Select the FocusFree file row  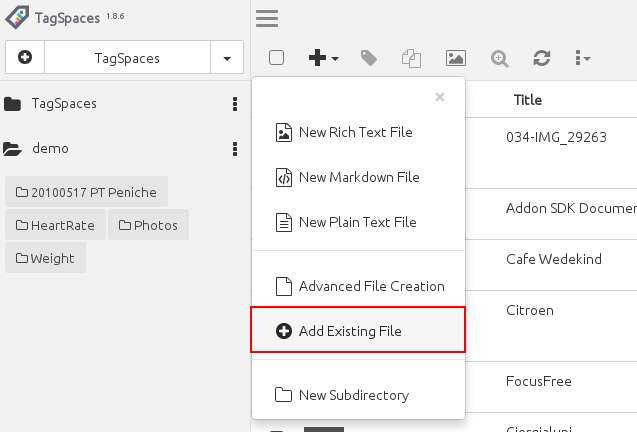click(x=539, y=382)
